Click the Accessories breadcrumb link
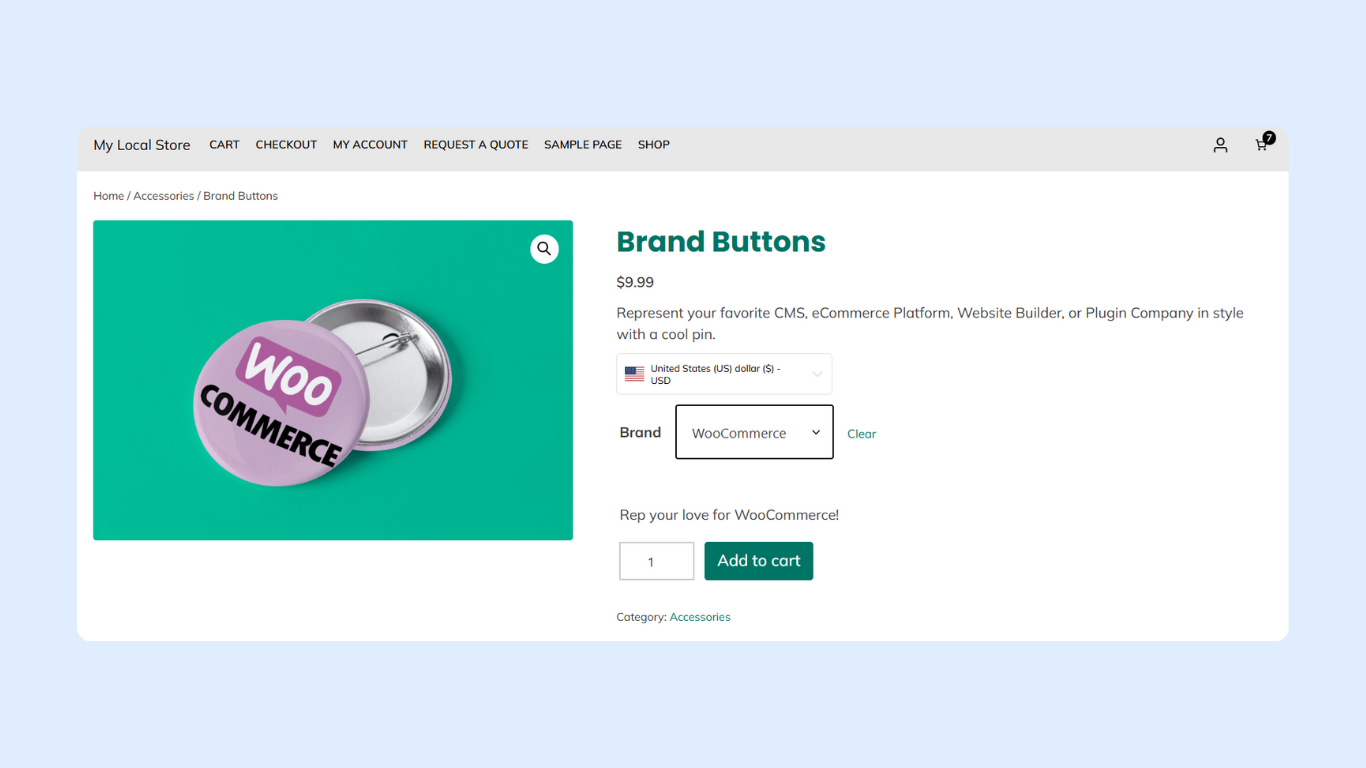The width and height of the screenshot is (1366, 768). coord(163,196)
